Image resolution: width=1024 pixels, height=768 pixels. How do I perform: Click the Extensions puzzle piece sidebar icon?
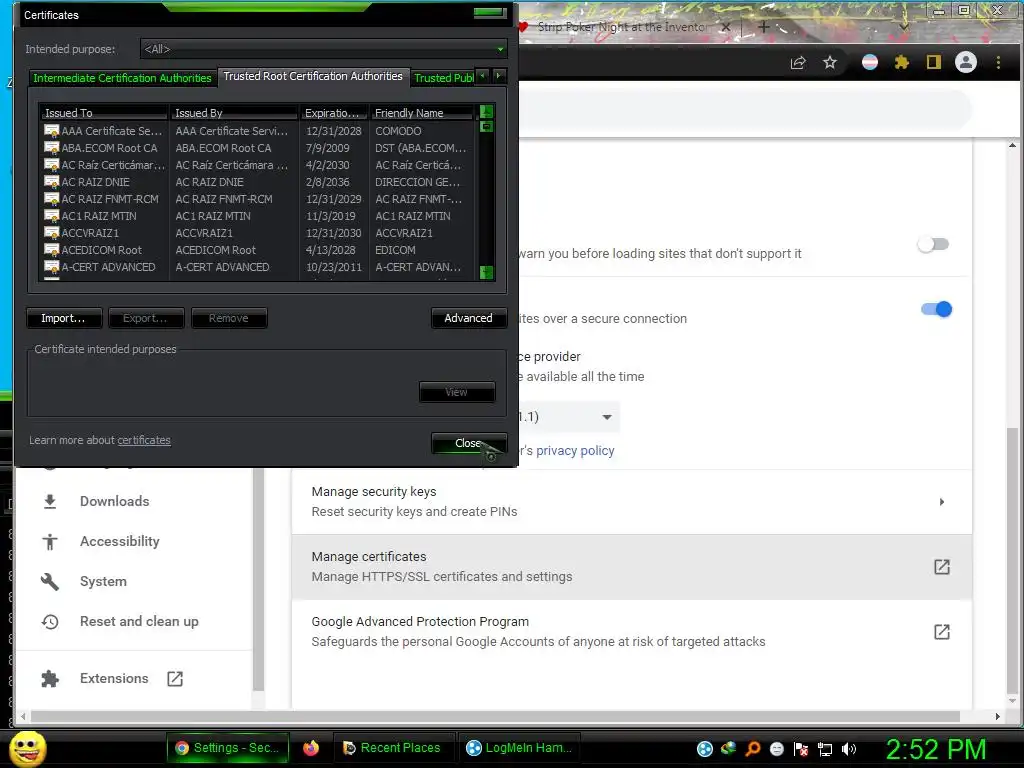50,679
